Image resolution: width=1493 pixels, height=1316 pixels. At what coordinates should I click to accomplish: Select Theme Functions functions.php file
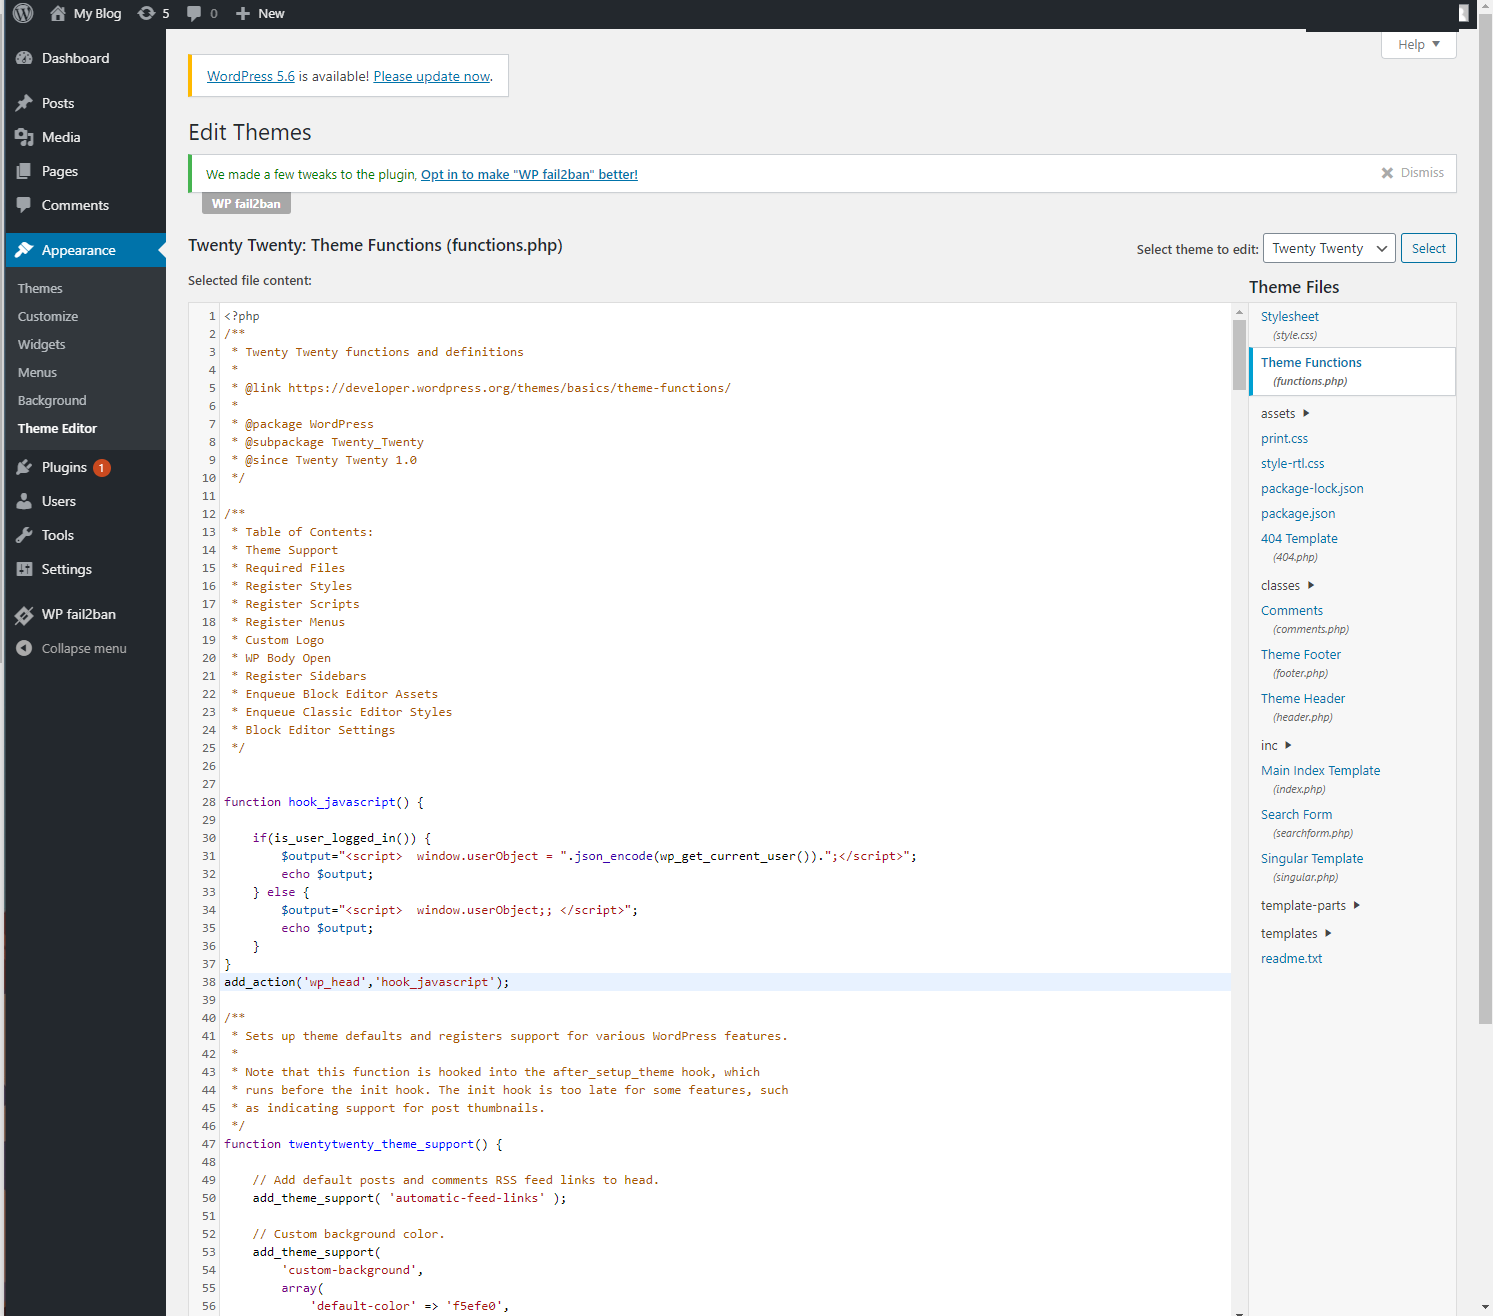(x=1352, y=371)
